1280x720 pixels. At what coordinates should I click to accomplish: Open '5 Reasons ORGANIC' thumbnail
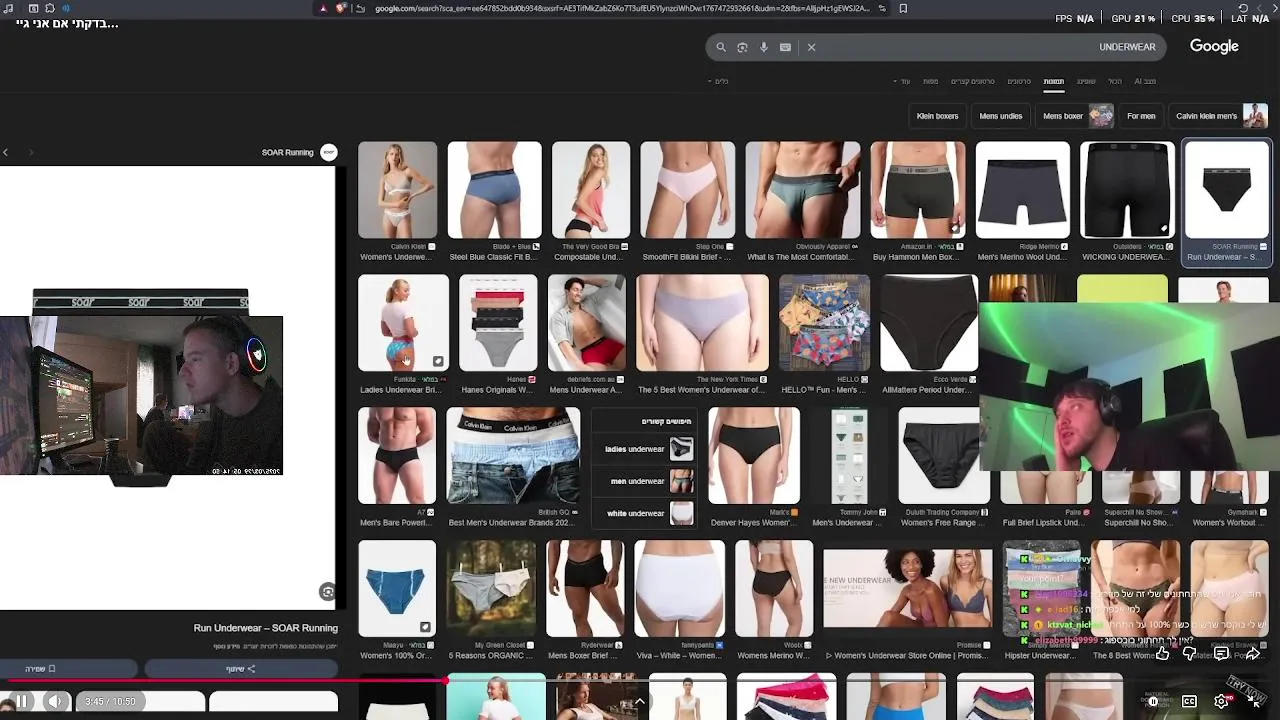pyautogui.click(x=491, y=589)
